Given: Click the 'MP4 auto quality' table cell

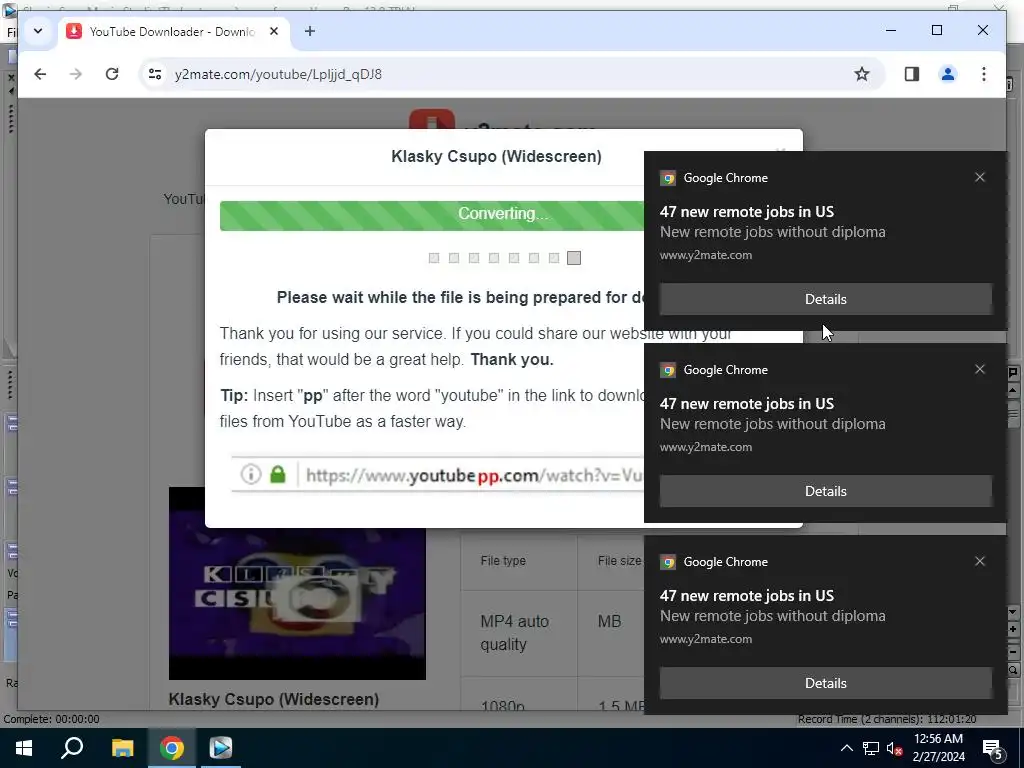Looking at the screenshot, I should point(519,633).
